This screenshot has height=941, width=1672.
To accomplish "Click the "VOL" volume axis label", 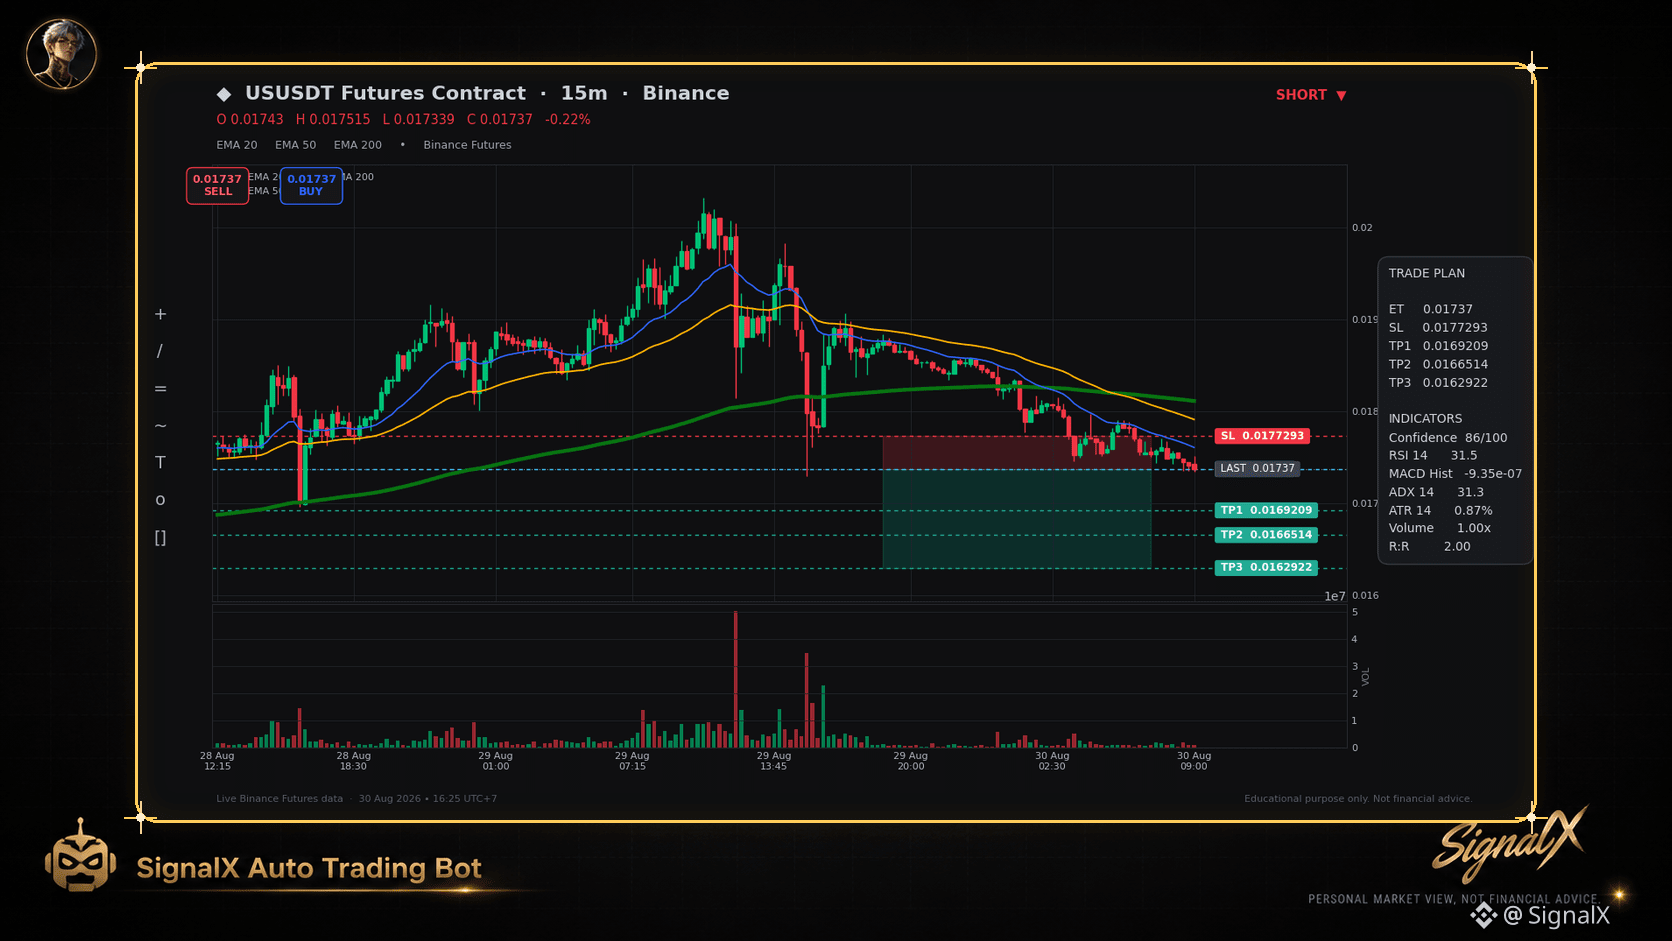I will (x=1366, y=677).
